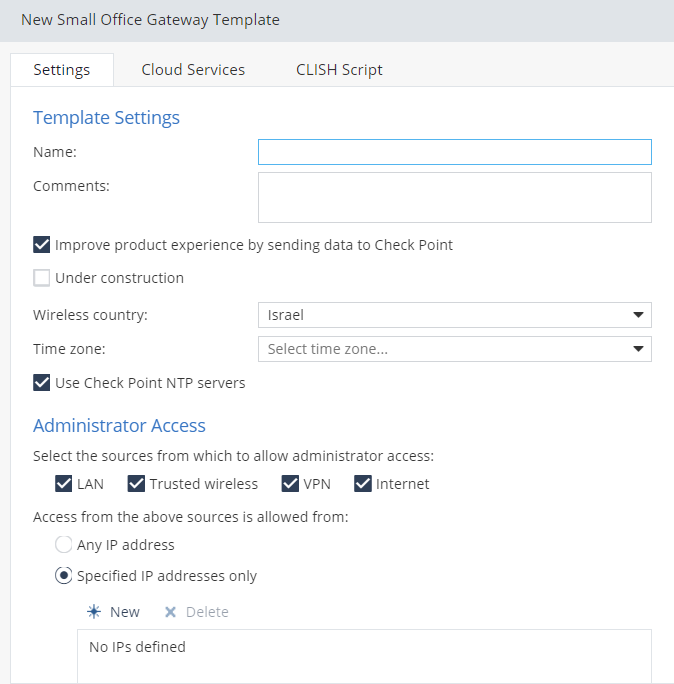Toggle Use Check Point NTP servers
The width and height of the screenshot is (674, 684).
pyautogui.click(x=41, y=383)
